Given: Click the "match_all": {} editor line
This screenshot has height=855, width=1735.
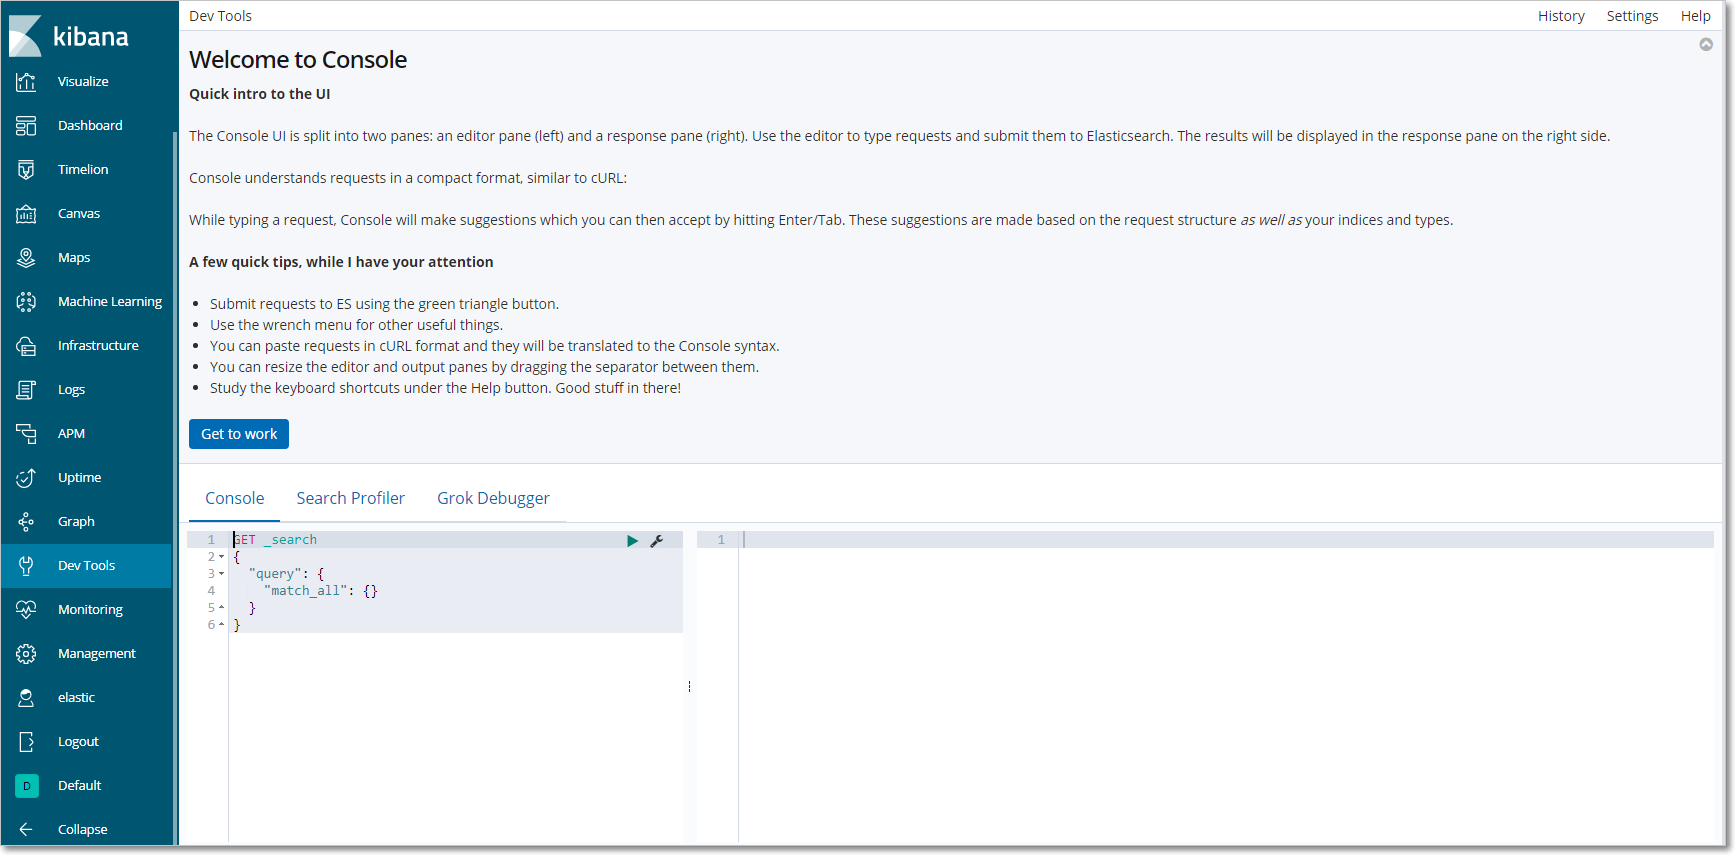Looking at the screenshot, I should [x=457, y=591].
